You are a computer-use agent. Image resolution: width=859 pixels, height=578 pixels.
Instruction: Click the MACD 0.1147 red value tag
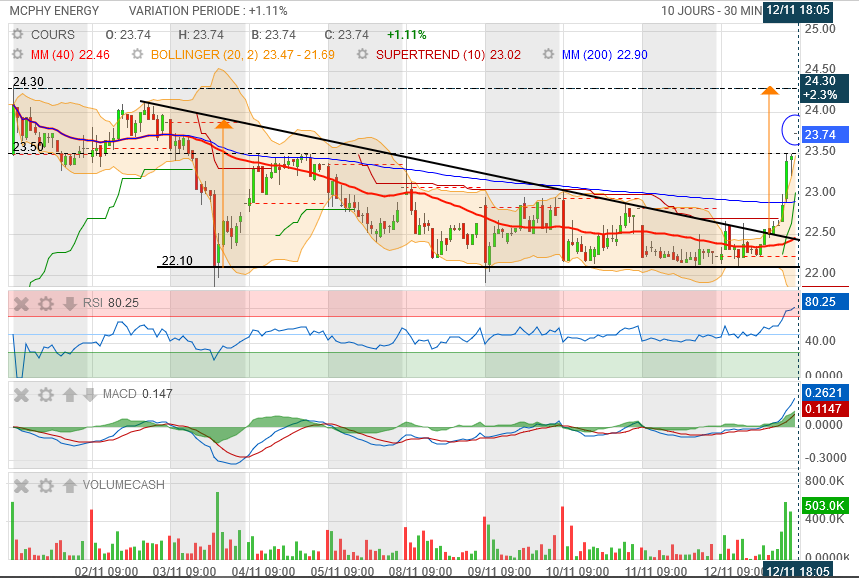click(x=824, y=408)
